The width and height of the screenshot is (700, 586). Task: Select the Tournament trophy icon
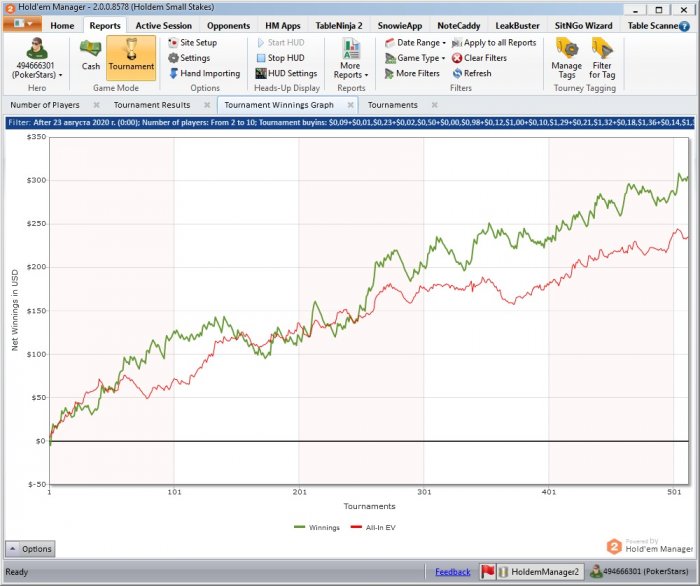point(131,49)
